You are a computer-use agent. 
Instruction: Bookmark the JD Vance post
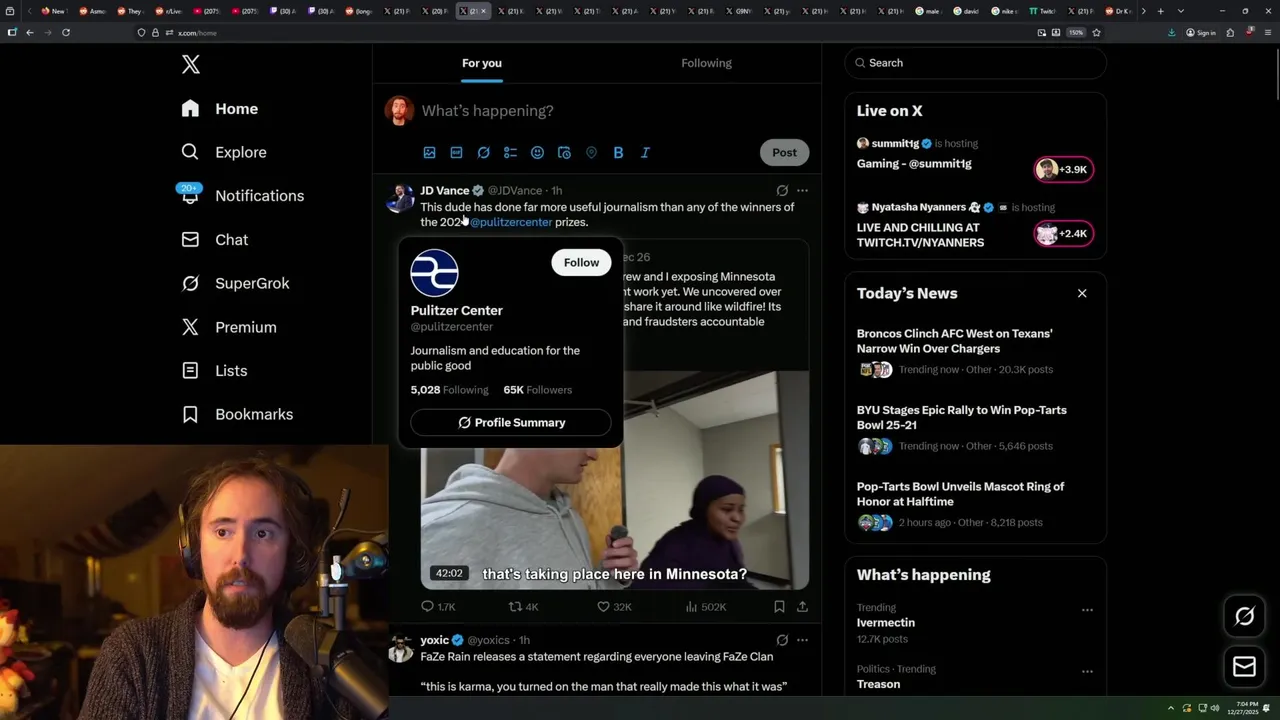(x=779, y=607)
